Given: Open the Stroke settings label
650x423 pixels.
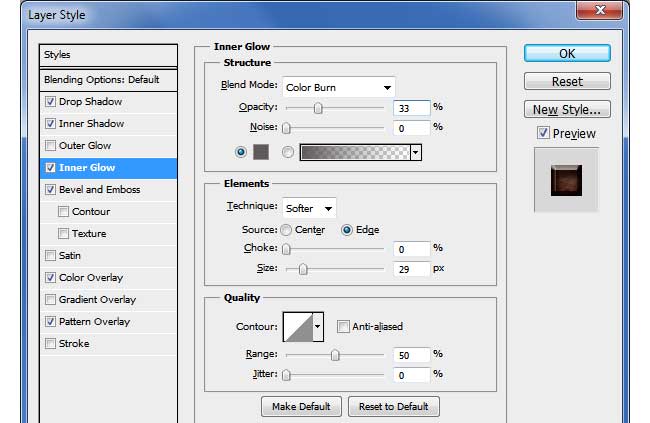Looking at the screenshot, I should tap(74, 343).
